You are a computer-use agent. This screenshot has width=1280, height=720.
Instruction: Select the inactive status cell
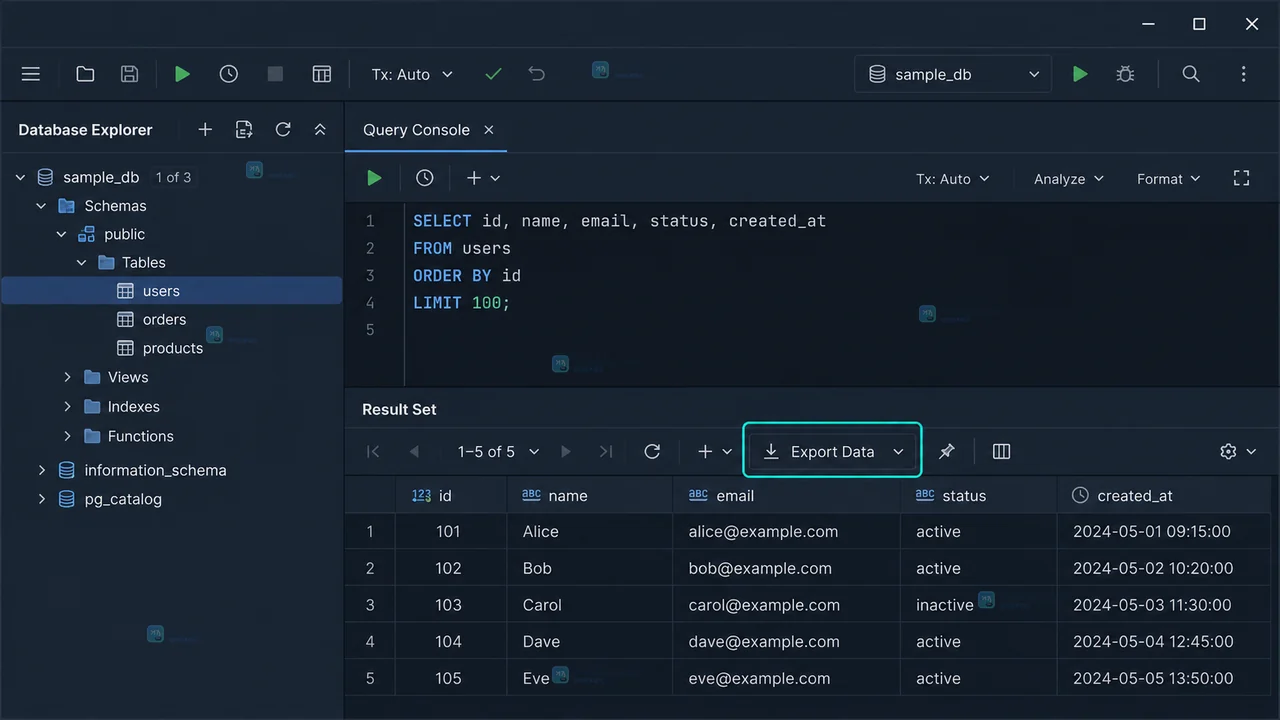[978, 605]
